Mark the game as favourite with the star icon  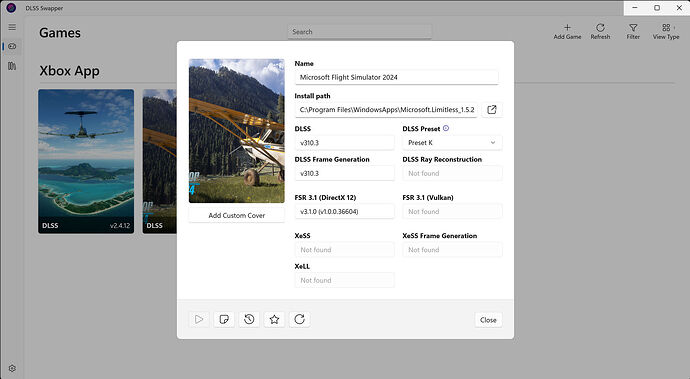[x=274, y=319]
